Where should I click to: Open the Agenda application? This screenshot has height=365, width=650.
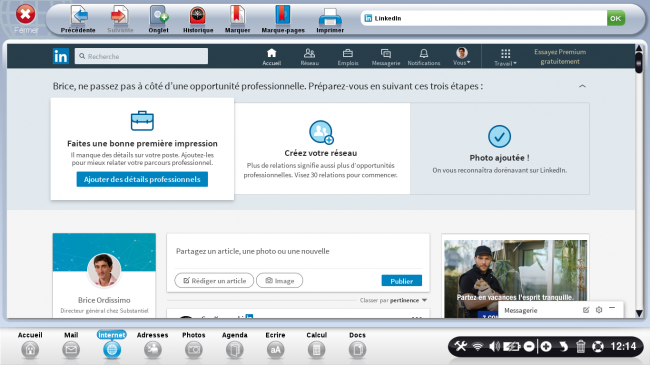235,345
